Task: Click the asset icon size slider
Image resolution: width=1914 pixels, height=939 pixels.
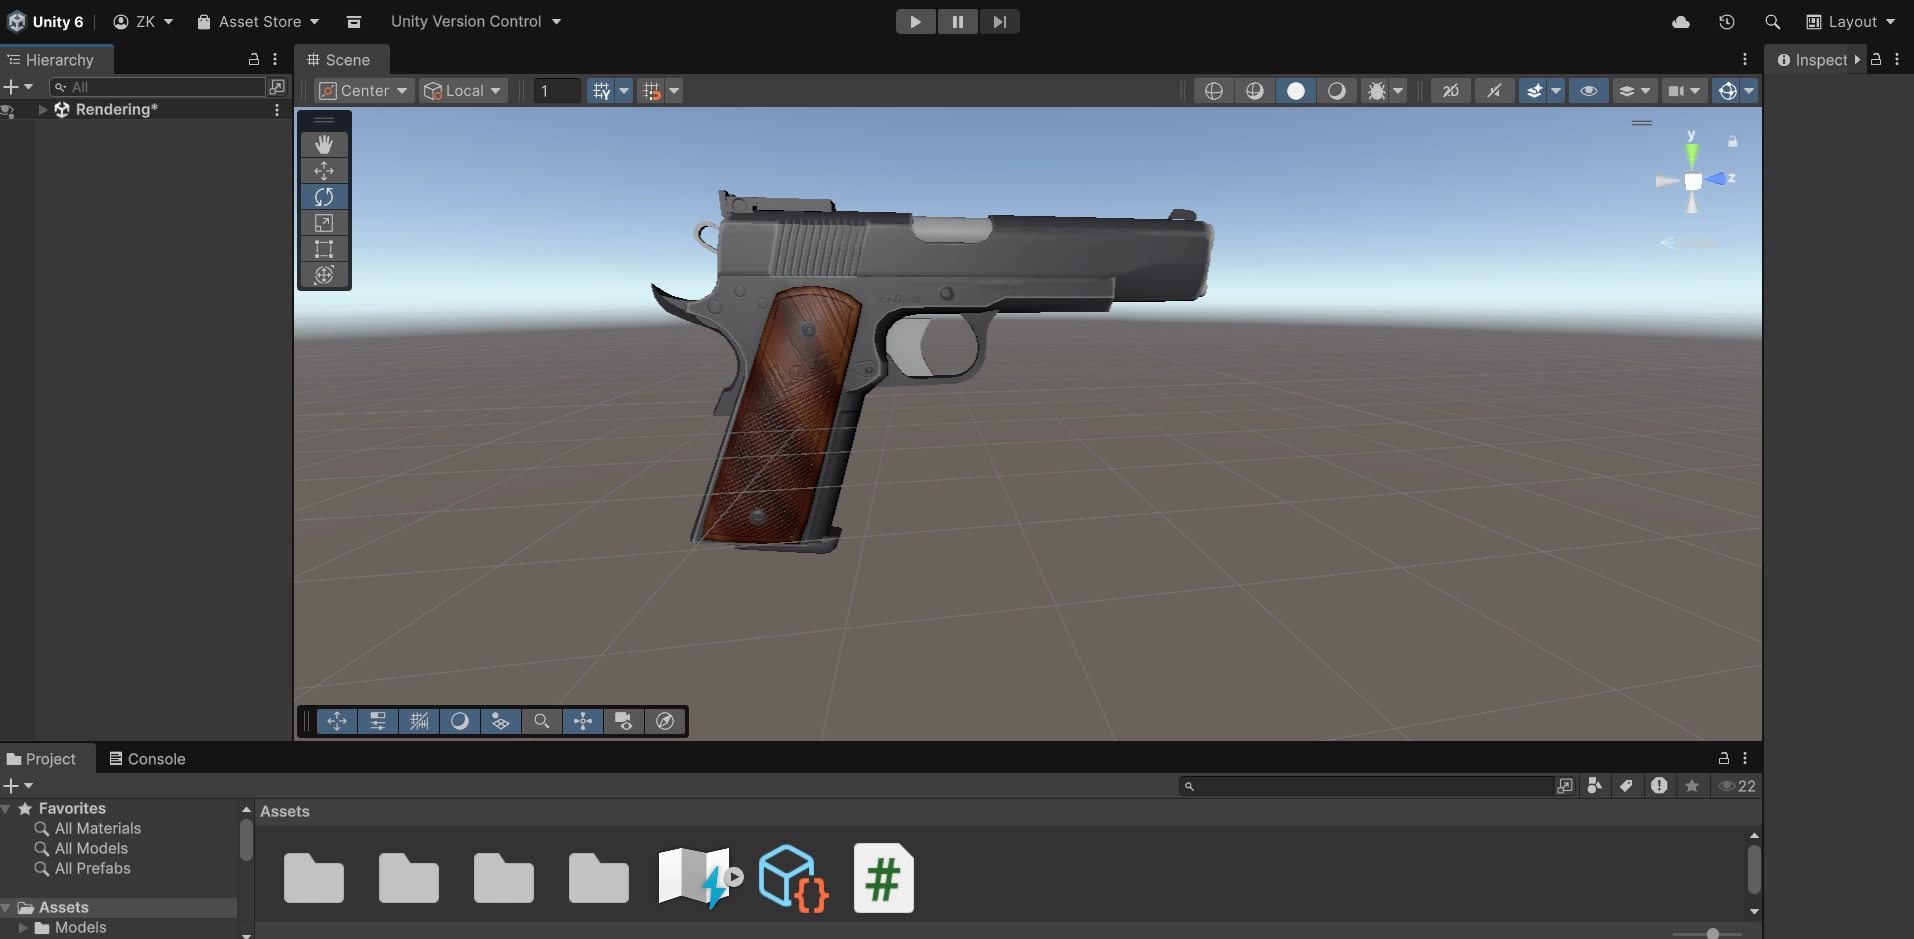Action: point(1712,934)
